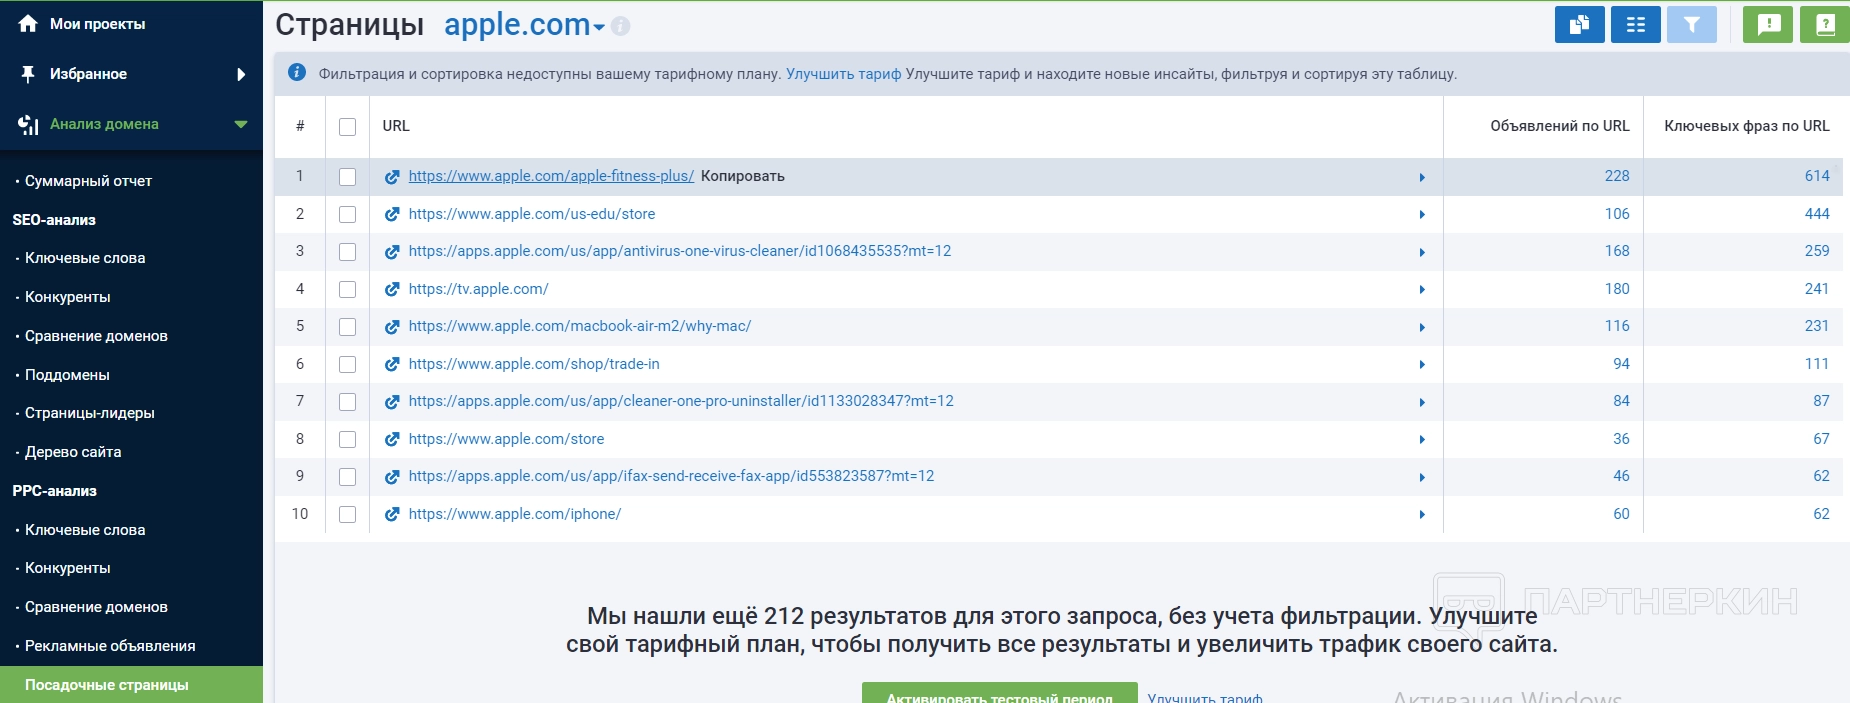This screenshot has height=703, width=1850.
Task: Expand row arrow for tv.apple.com URL
Action: [1422, 289]
